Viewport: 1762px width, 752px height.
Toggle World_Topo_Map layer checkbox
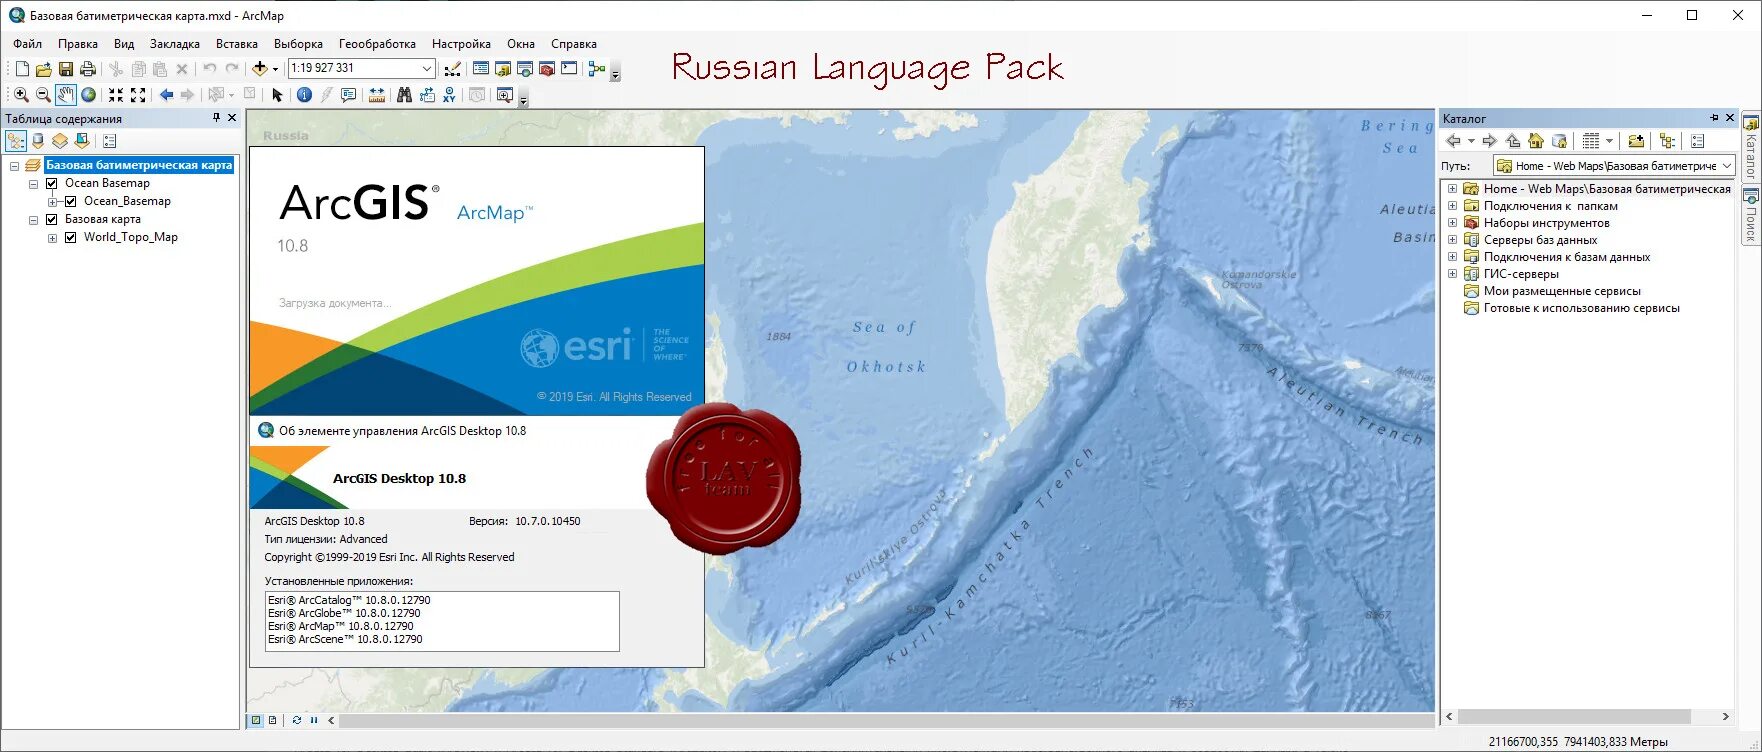click(71, 237)
